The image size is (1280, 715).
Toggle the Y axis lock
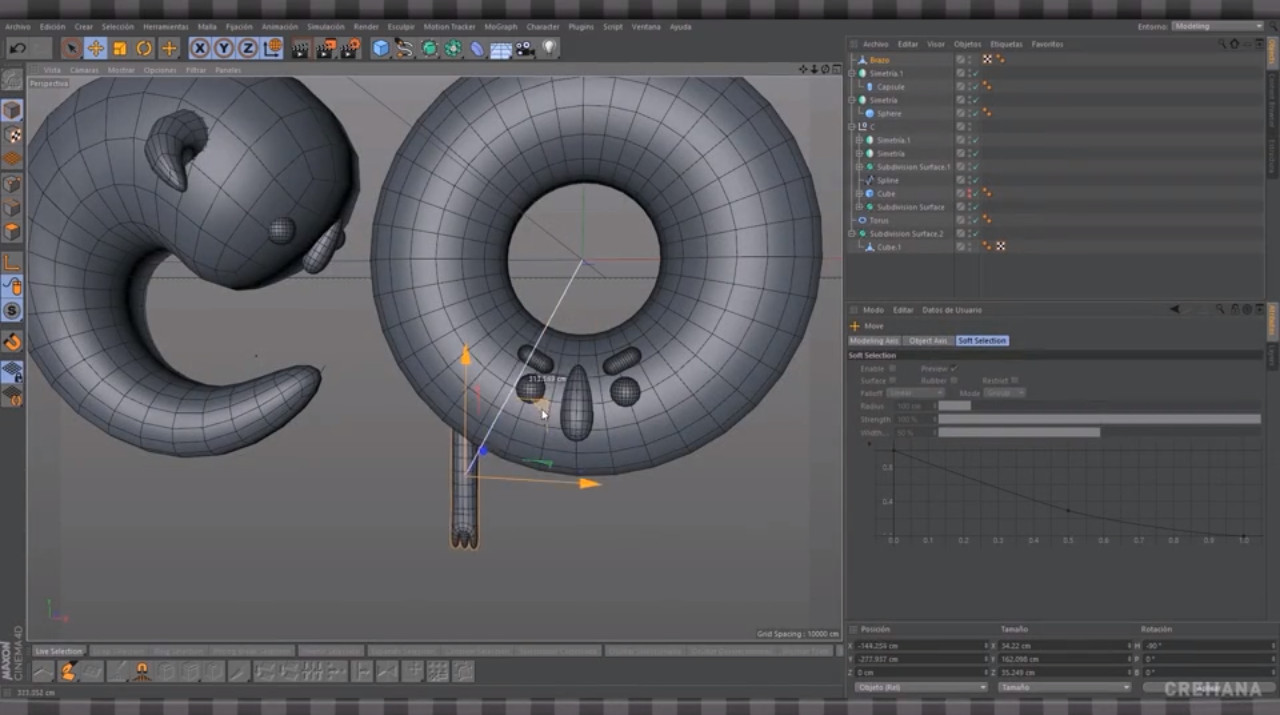[224, 48]
